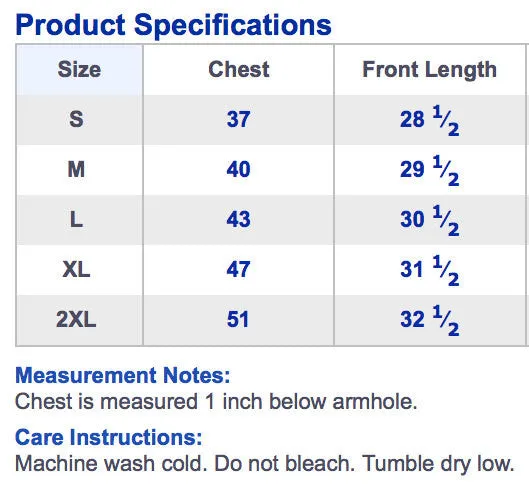
Task: Click the Product Specifications heading
Action: 173,26
